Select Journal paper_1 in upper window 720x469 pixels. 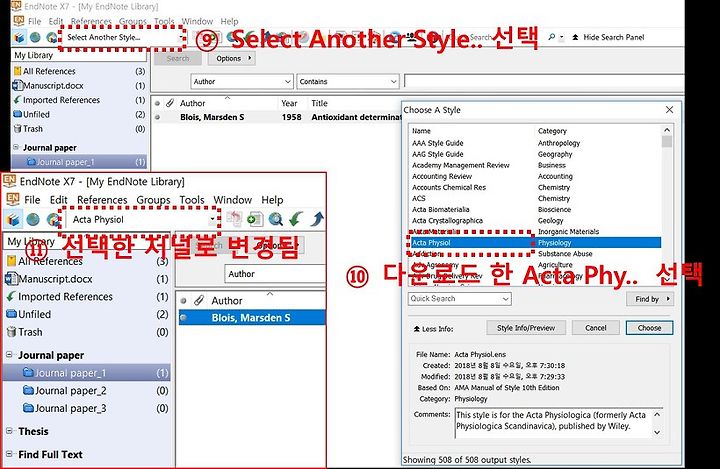79,162
